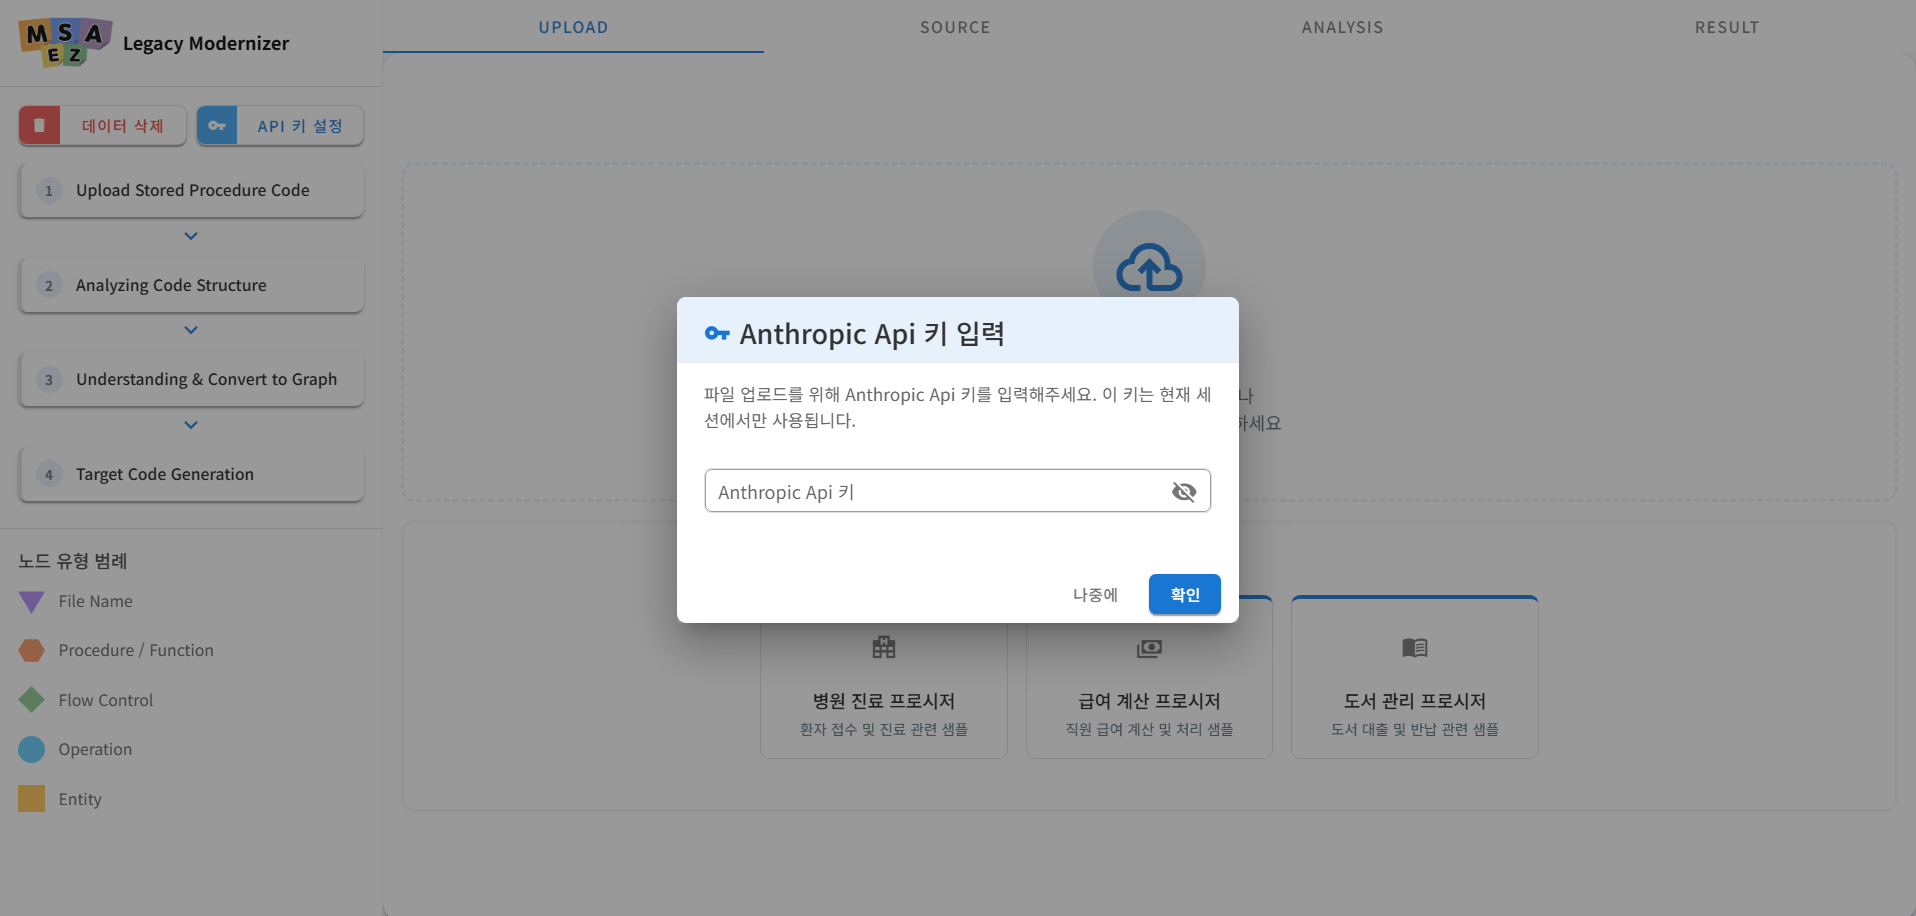Click the payroll money sample icon

click(x=1149, y=648)
